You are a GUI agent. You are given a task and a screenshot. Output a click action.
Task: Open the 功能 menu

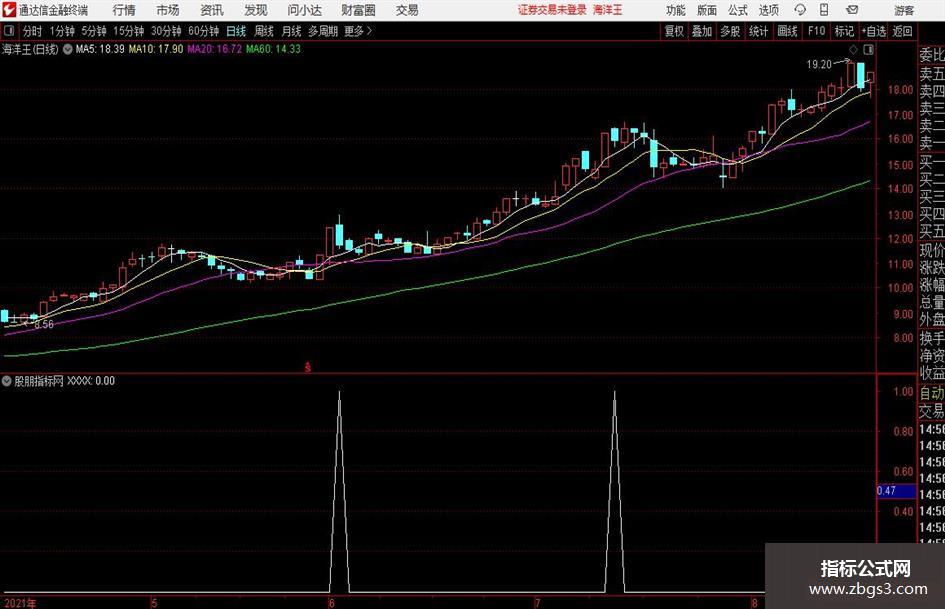[676, 10]
